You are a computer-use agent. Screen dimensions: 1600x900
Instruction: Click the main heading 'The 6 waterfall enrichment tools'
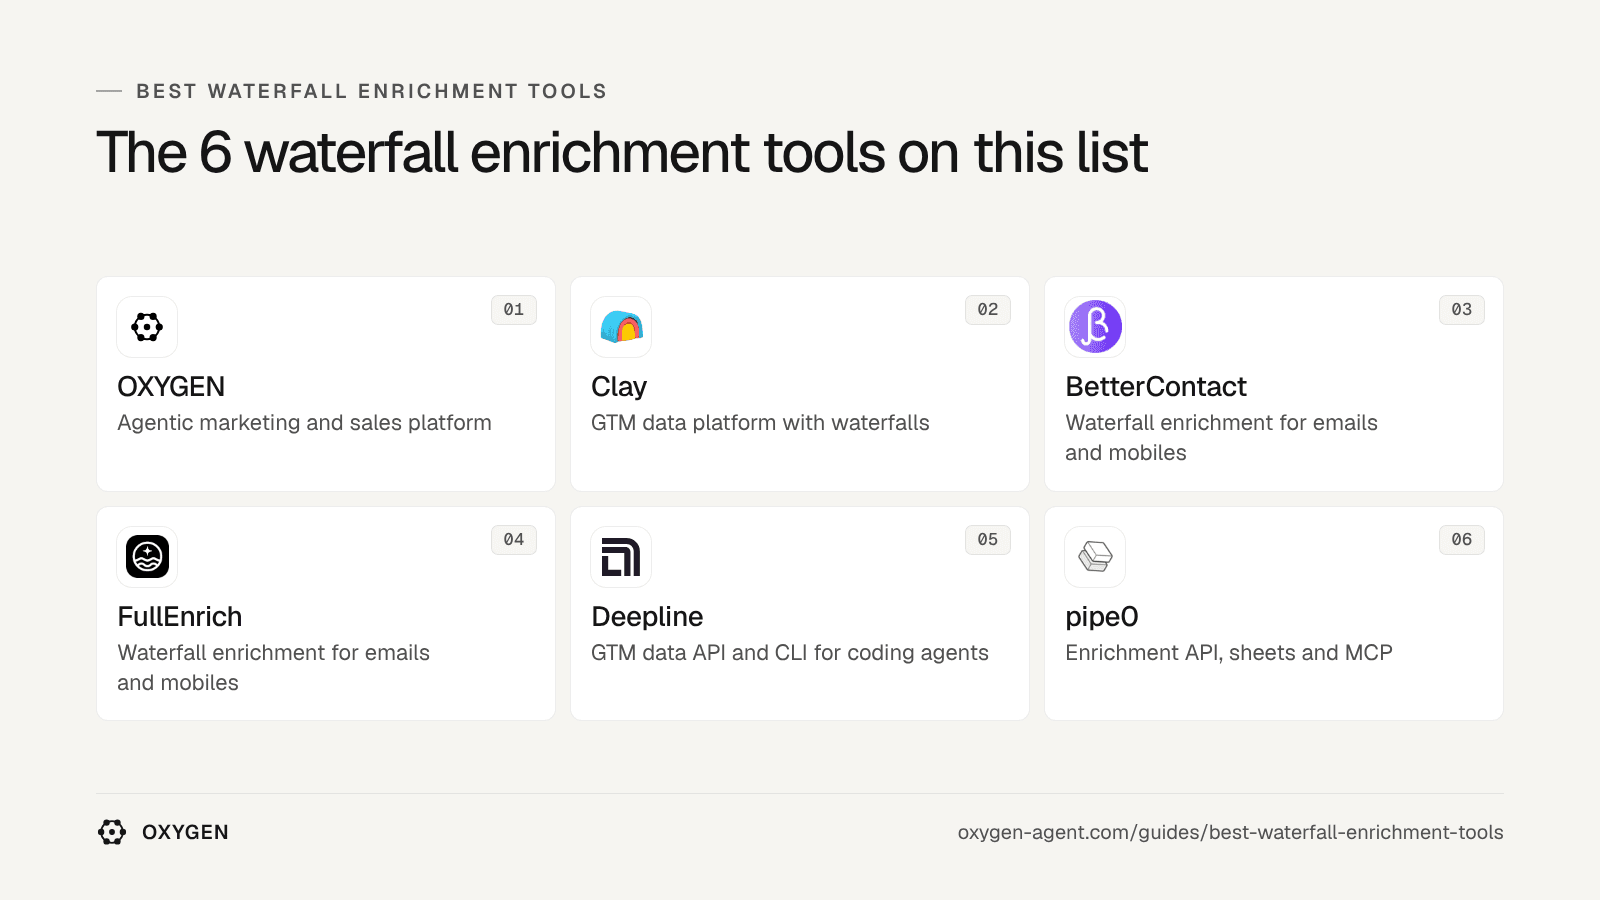pos(622,152)
